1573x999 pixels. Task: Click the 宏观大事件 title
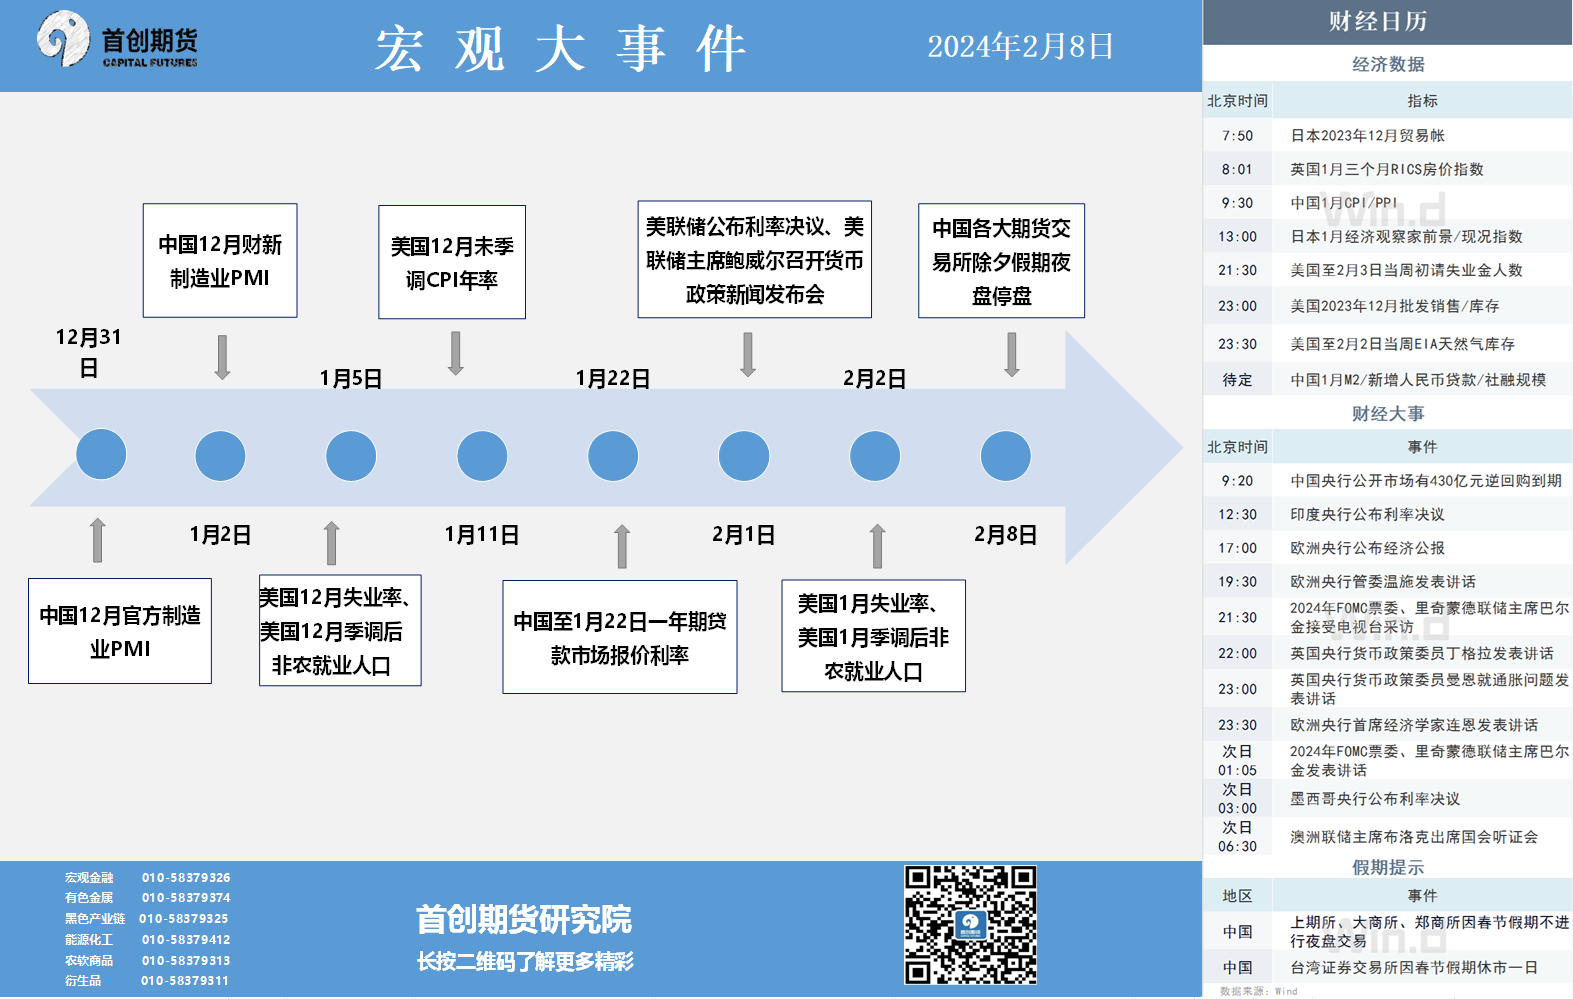pos(560,48)
